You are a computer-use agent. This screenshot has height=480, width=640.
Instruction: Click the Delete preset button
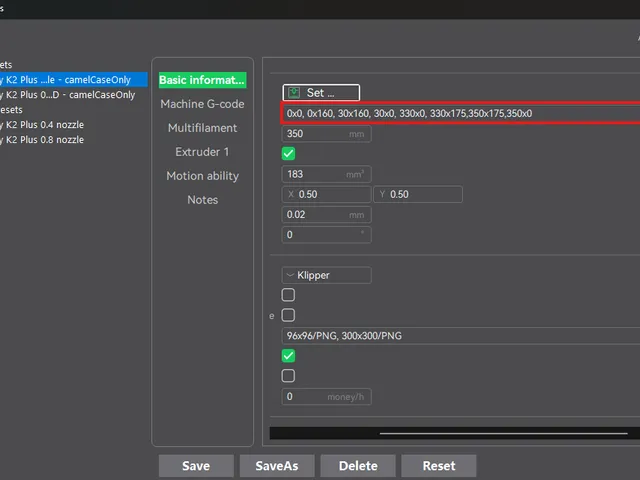coord(358,466)
